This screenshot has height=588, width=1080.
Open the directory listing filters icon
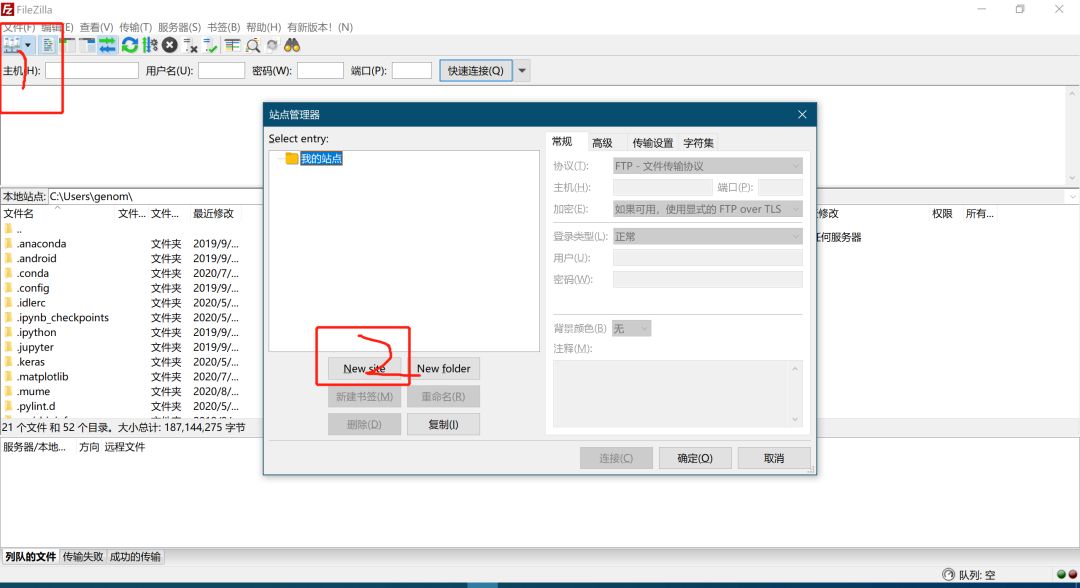coord(232,45)
